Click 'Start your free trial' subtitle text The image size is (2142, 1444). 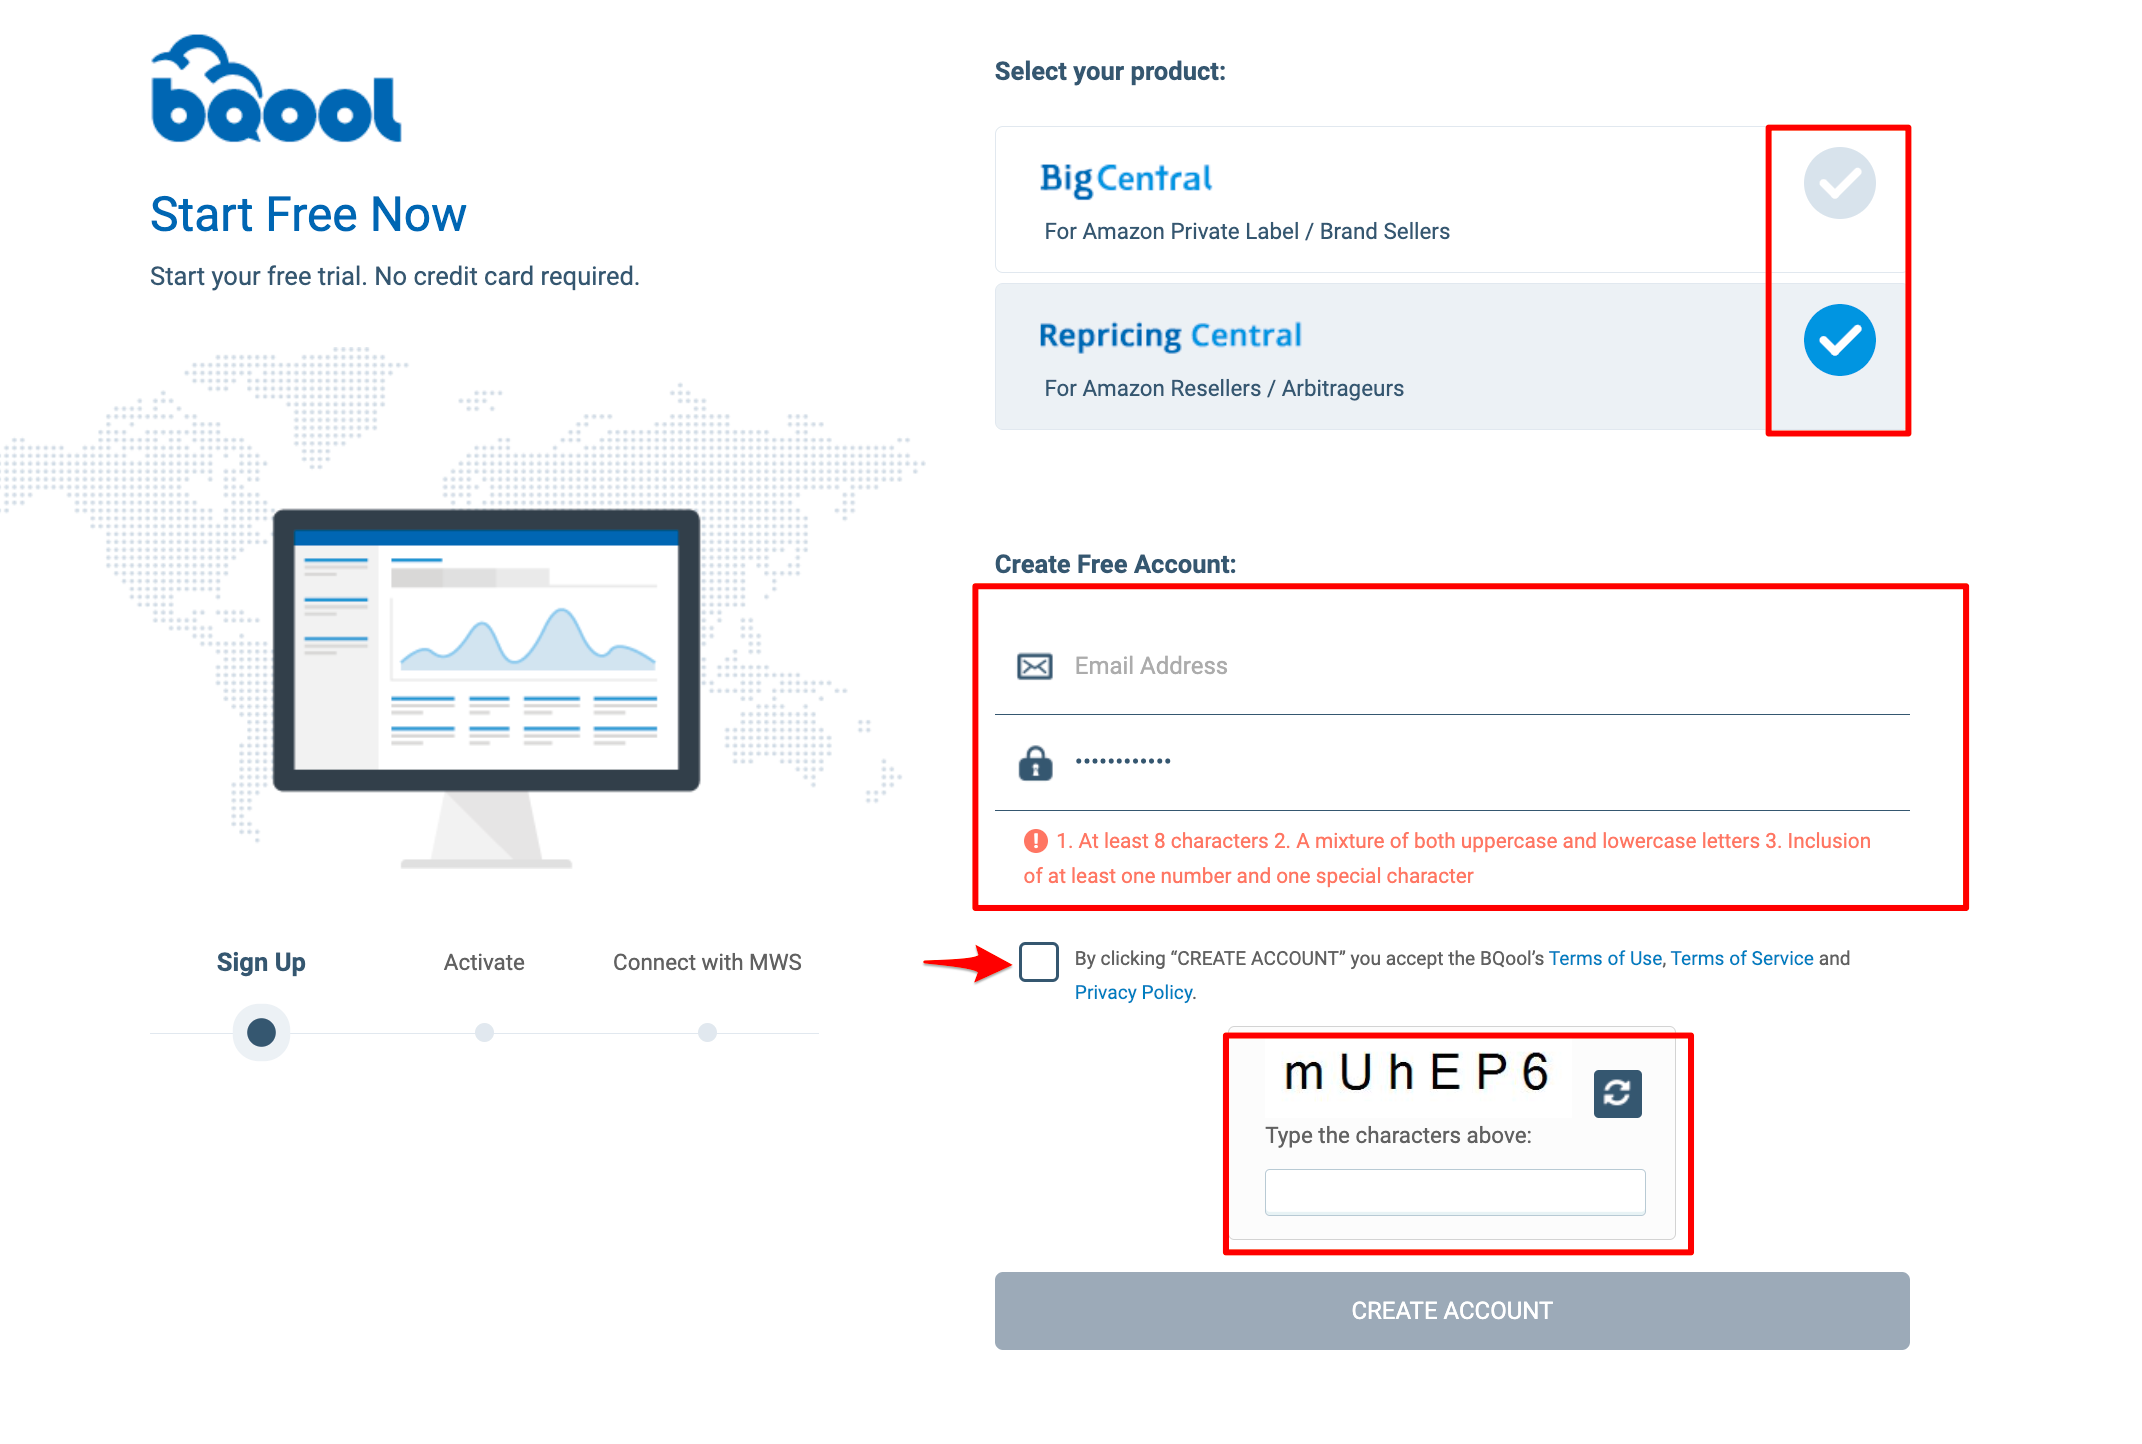coord(395,276)
